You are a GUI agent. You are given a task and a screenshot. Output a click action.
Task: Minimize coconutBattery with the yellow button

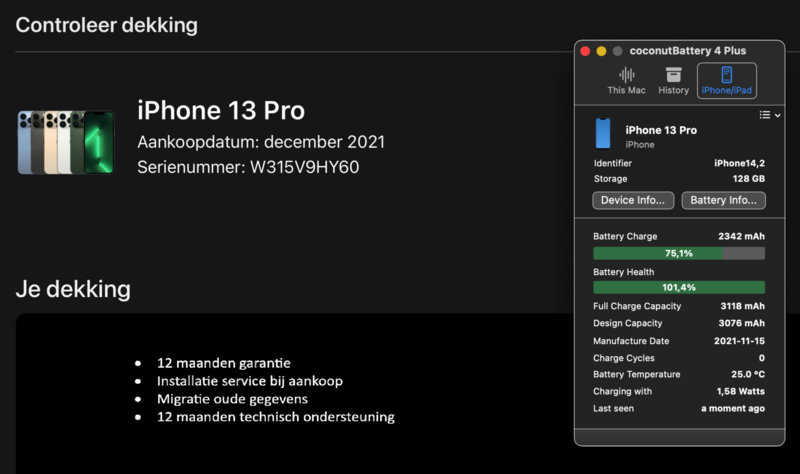(601, 51)
